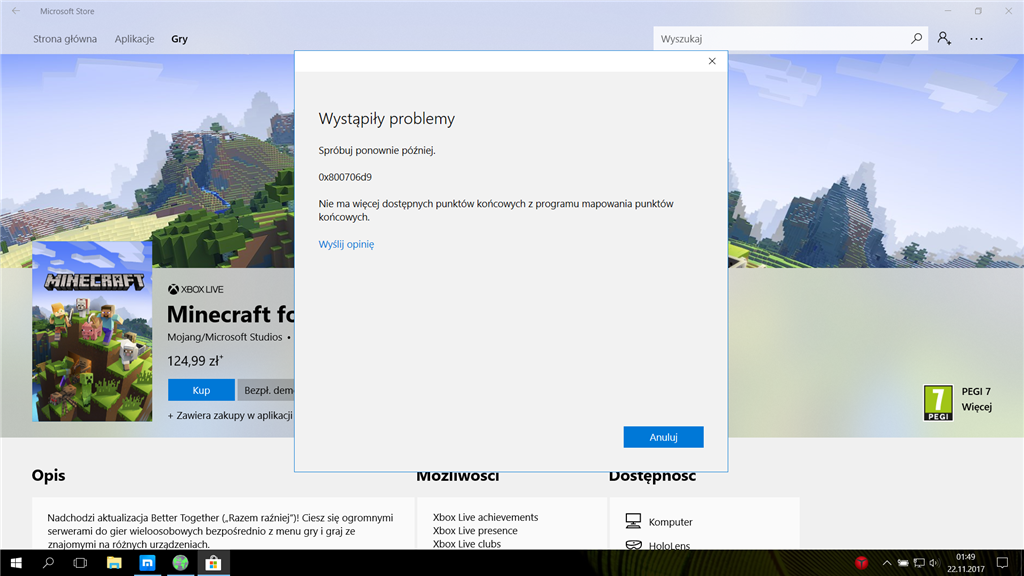This screenshot has width=1024, height=576.
Task: Click Zawiera zakupy w aplikacji text
Action: pos(230,415)
